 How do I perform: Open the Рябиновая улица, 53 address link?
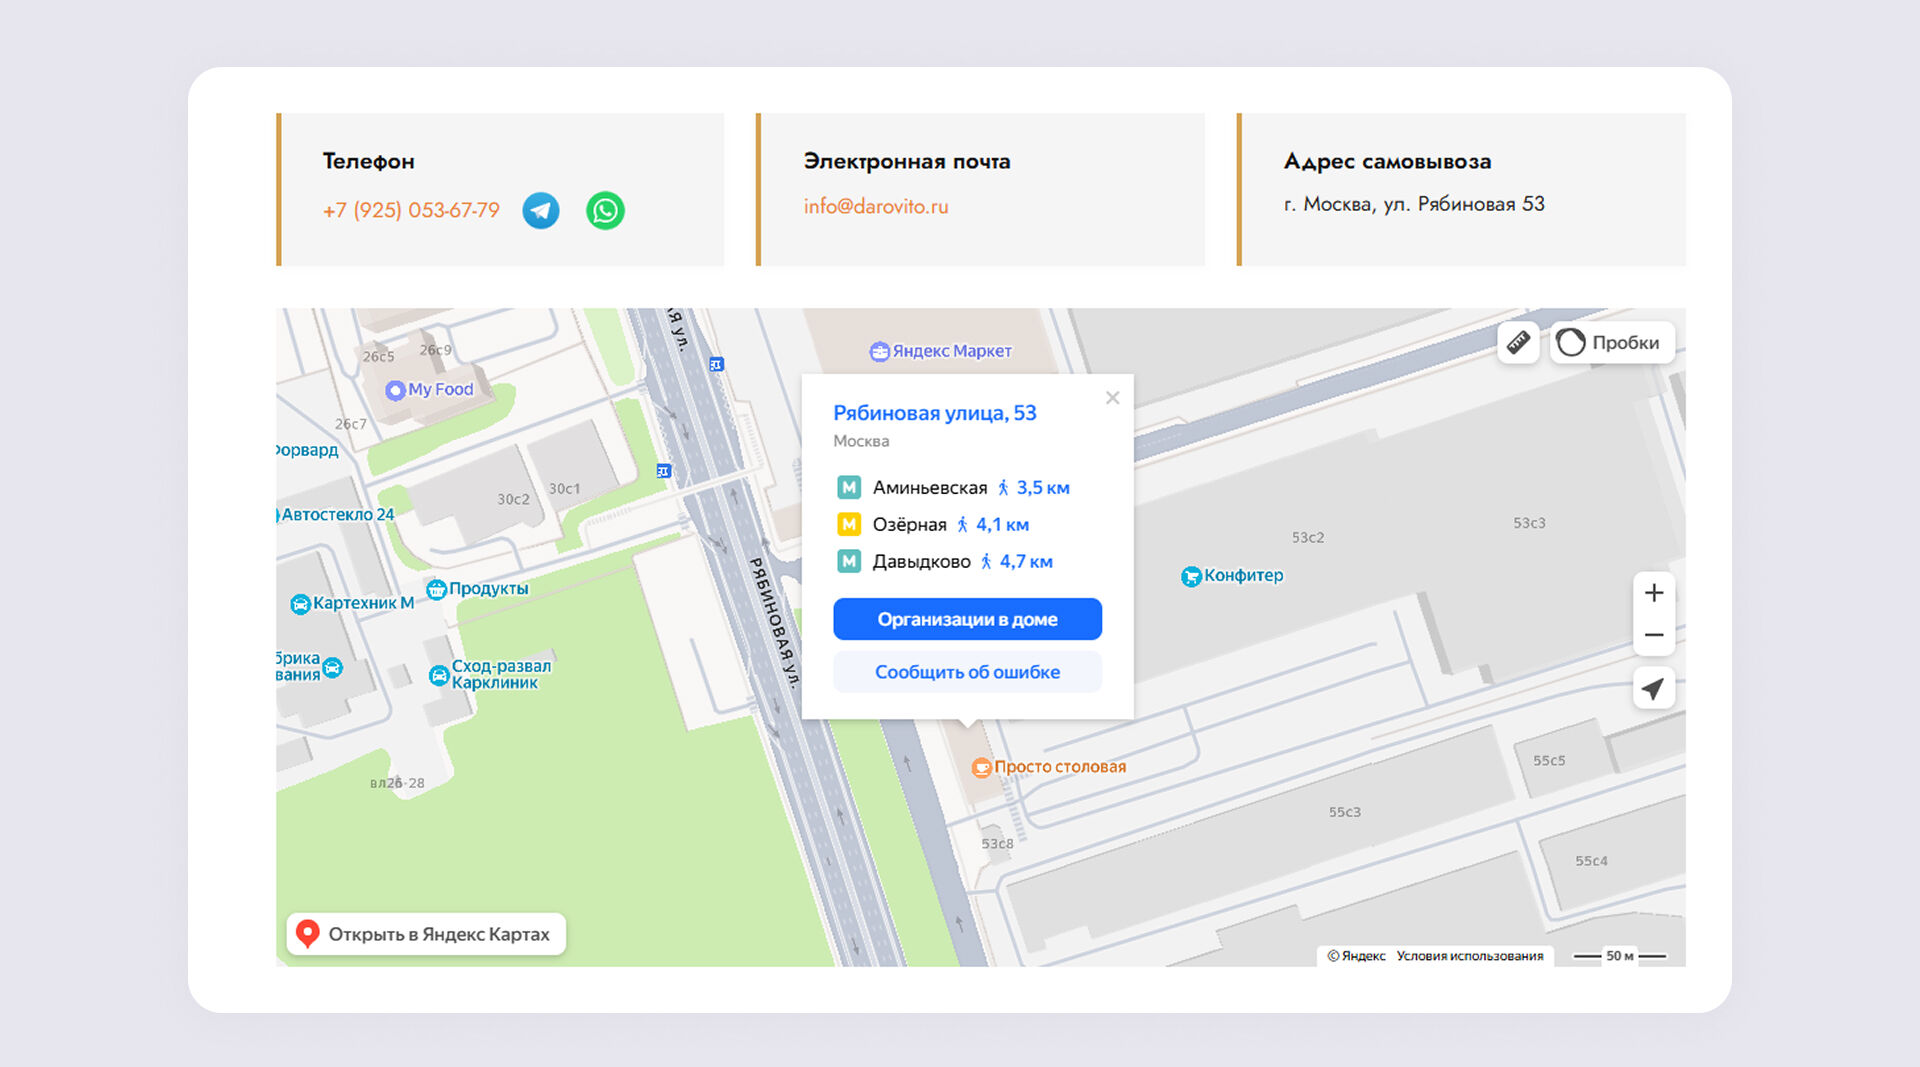(934, 413)
